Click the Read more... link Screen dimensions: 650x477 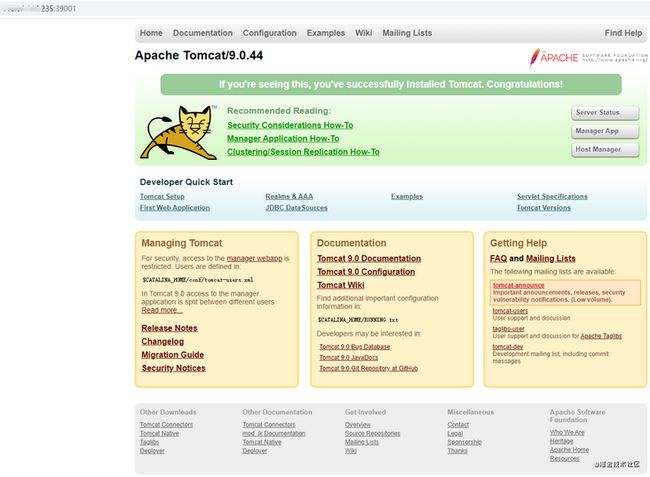point(162,310)
